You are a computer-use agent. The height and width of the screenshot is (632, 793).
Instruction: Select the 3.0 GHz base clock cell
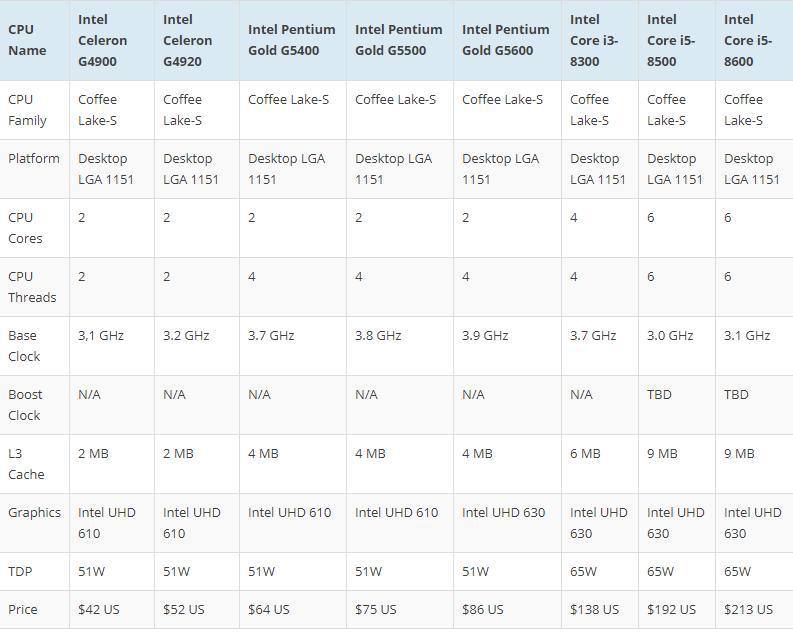[670, 336]
